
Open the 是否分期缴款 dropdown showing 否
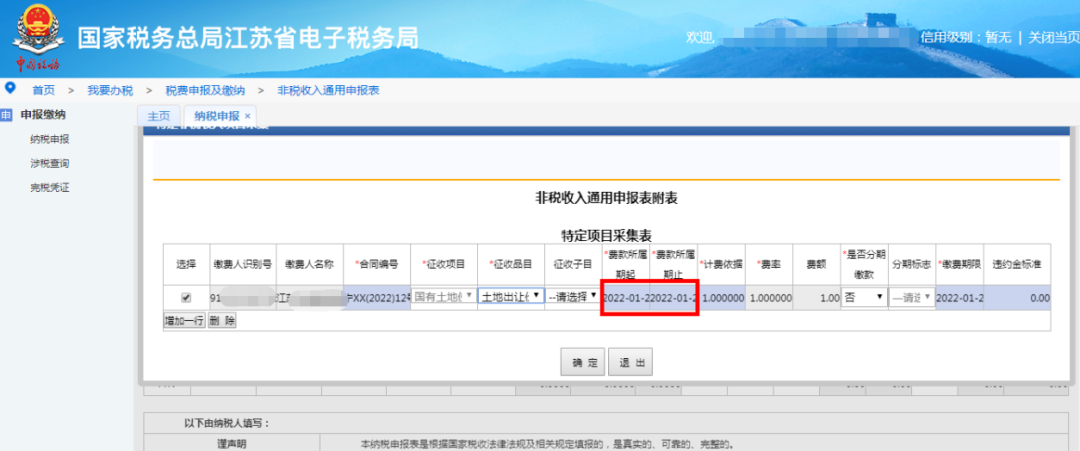(864, 297)
